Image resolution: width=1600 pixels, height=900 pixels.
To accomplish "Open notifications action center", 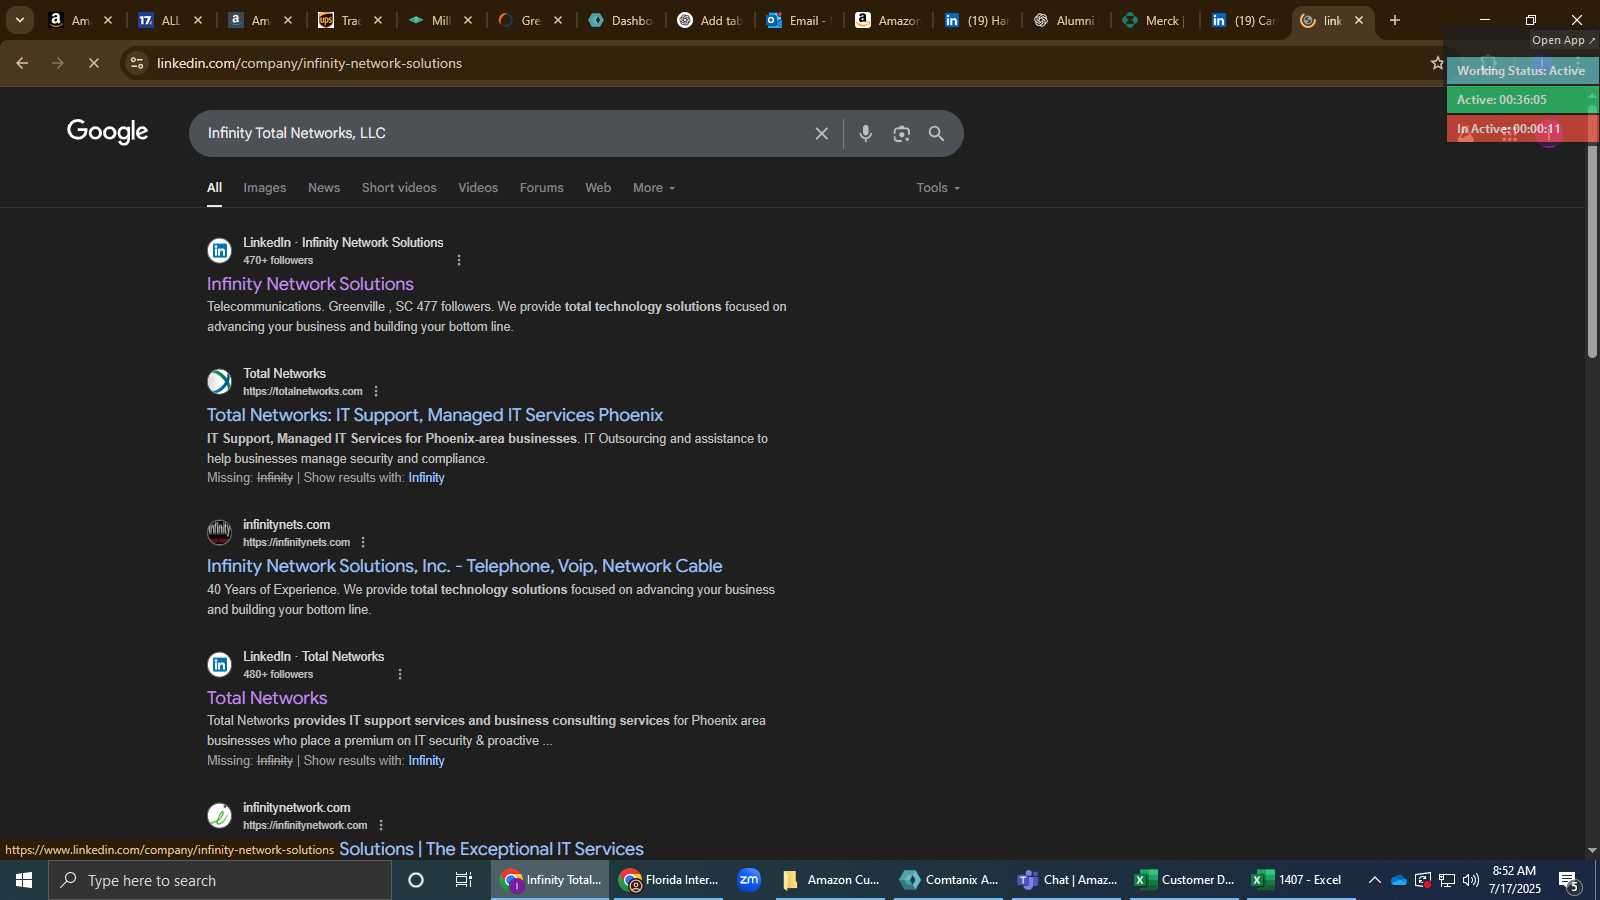I will [1569, 881].
